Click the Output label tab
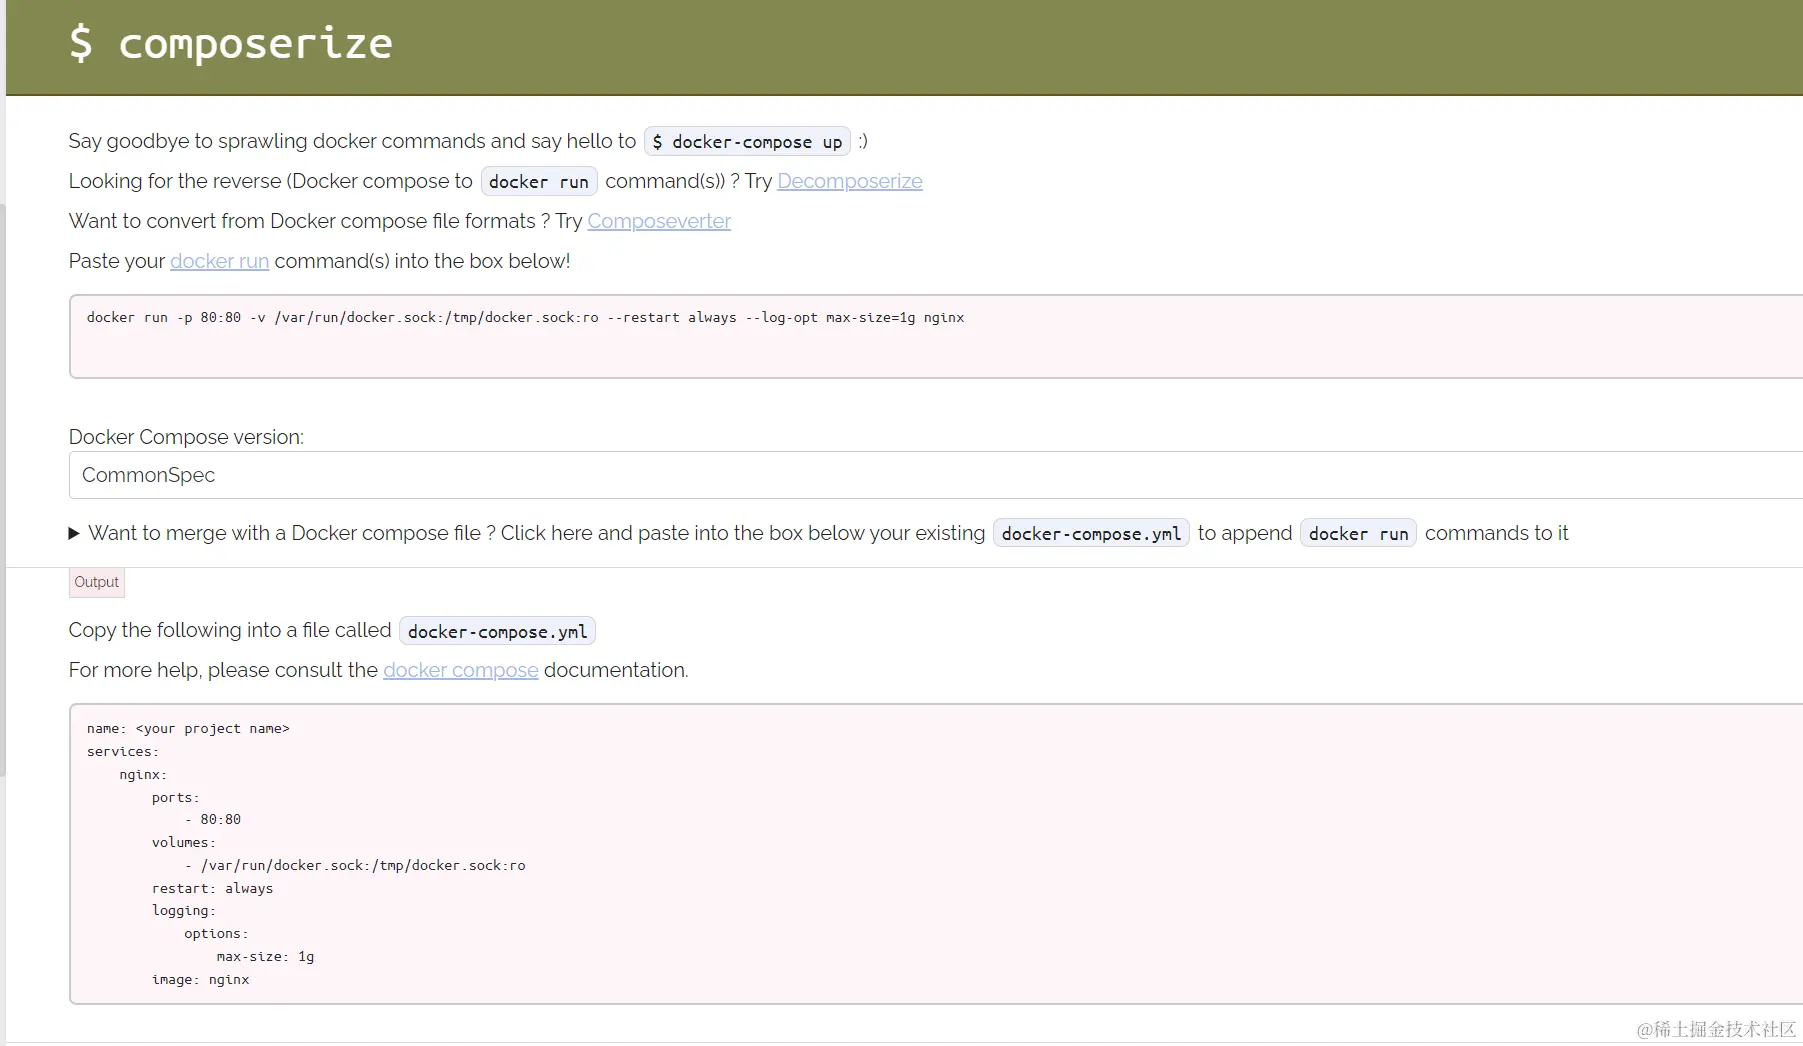This screenshot has height=1046, width=1803. tap(97, 582)
